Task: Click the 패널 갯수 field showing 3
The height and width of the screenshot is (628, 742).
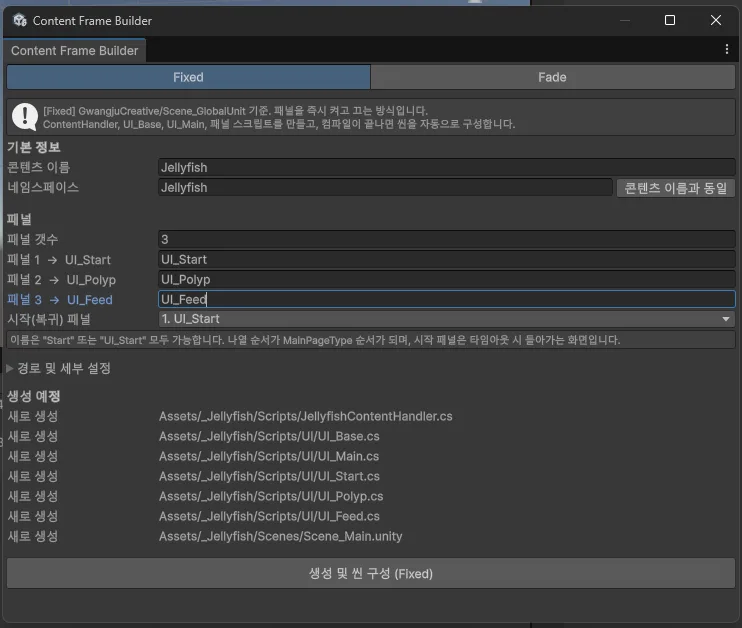Action: click(446, 239)
